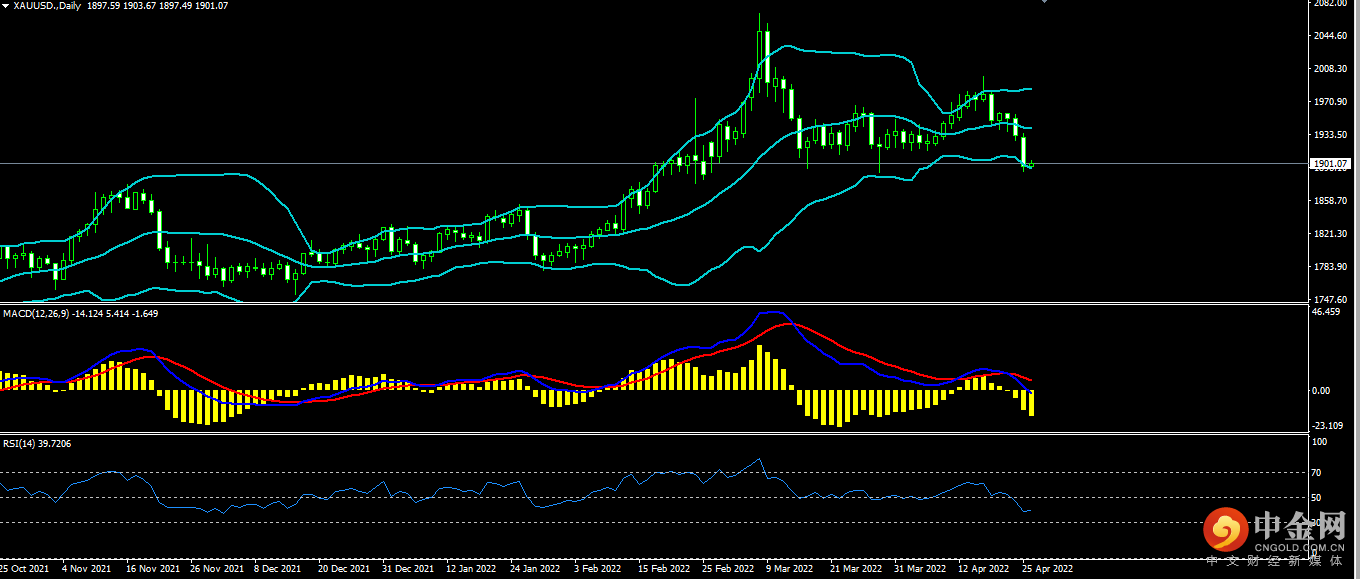Click the red MACD signal line peak
The height and width of the screenshot is (579, 1360).
[790, 323]
